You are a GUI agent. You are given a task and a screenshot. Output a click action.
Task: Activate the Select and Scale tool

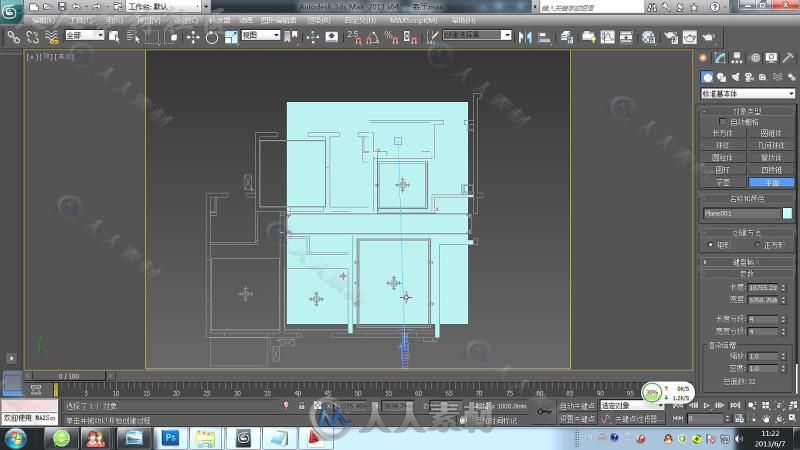(x=231, y=37)
